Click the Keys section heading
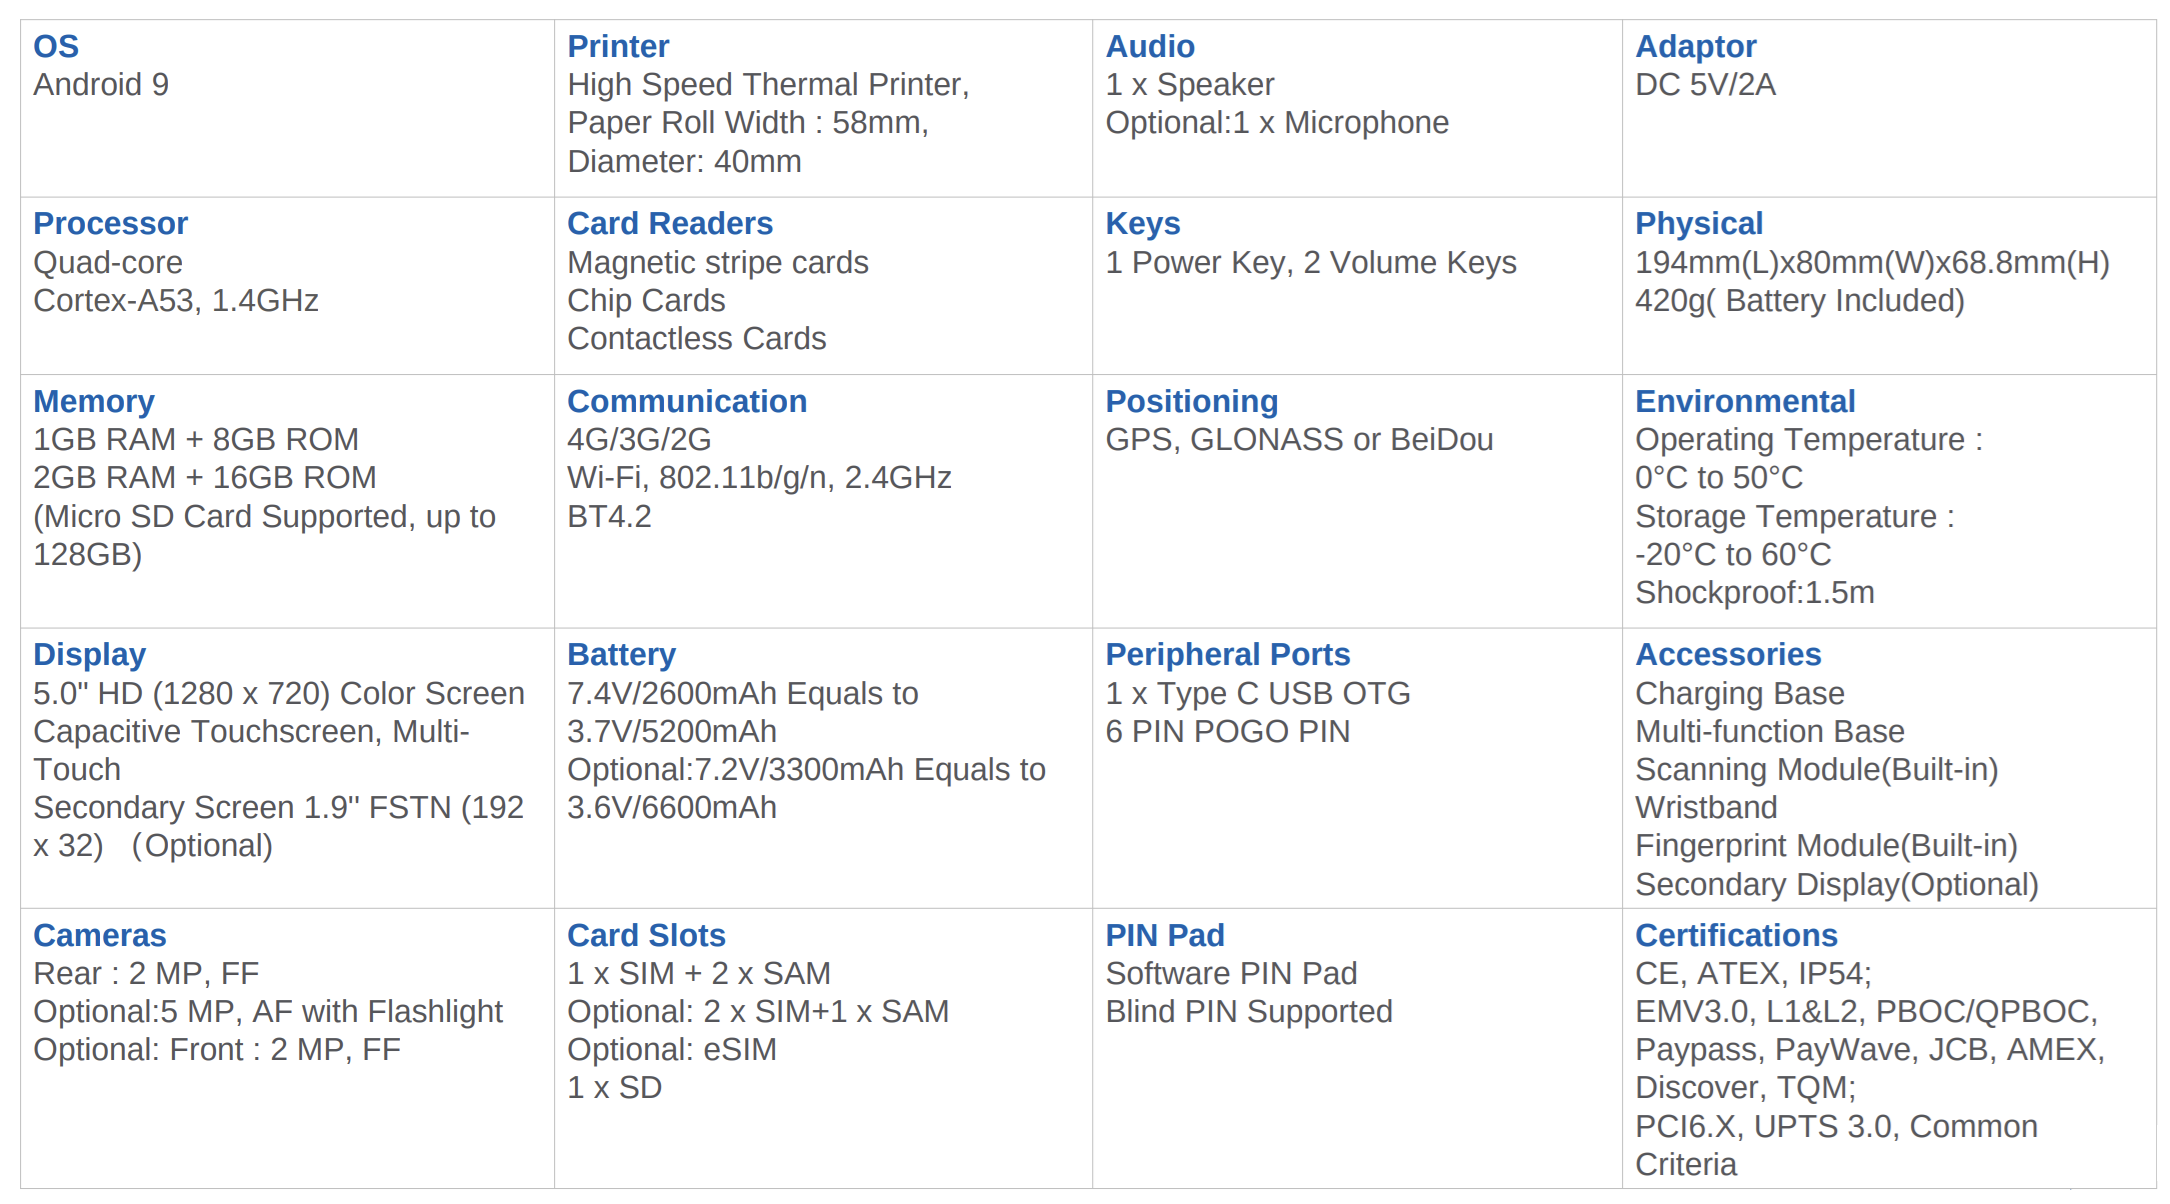 pos(1142,223)
